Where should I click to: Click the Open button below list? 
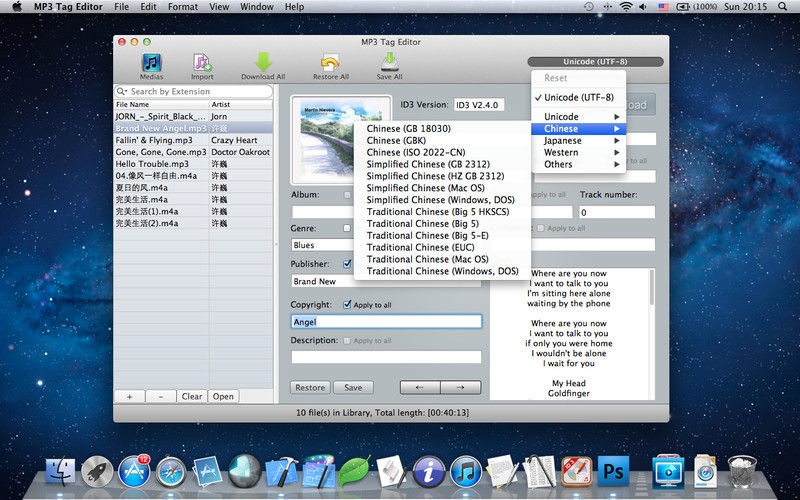(x=223, y=396)
